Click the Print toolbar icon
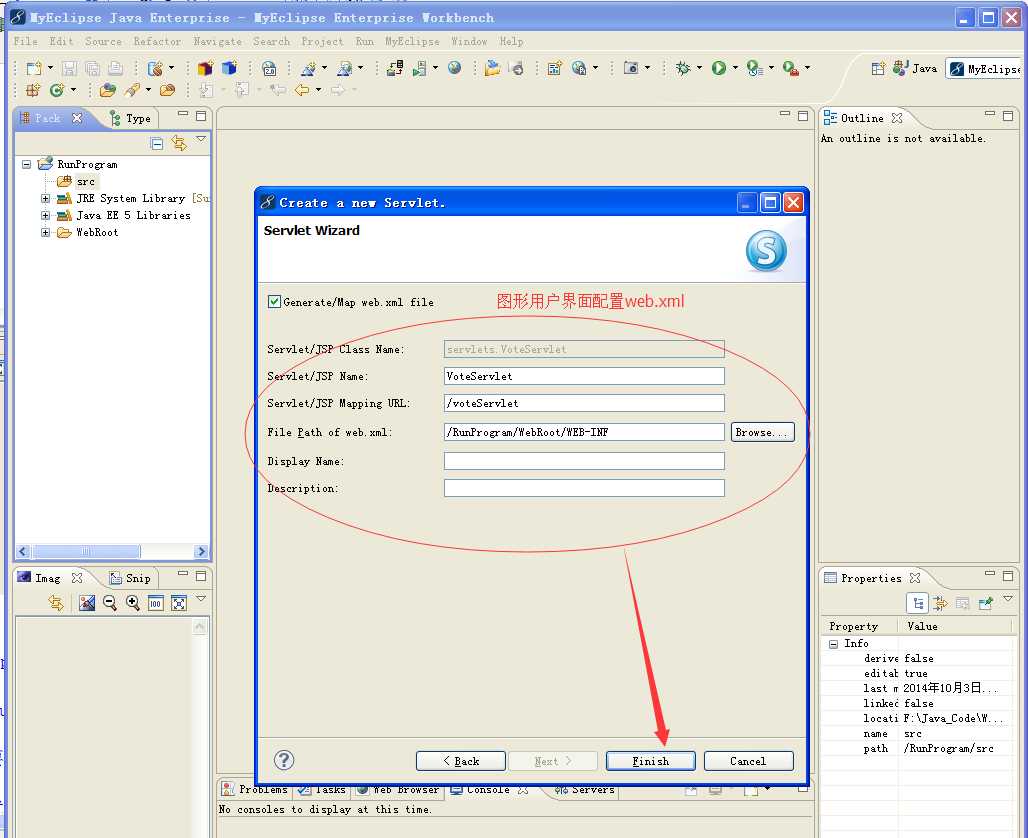Viewport: 1028px width, 838px height. click(115, 68)
